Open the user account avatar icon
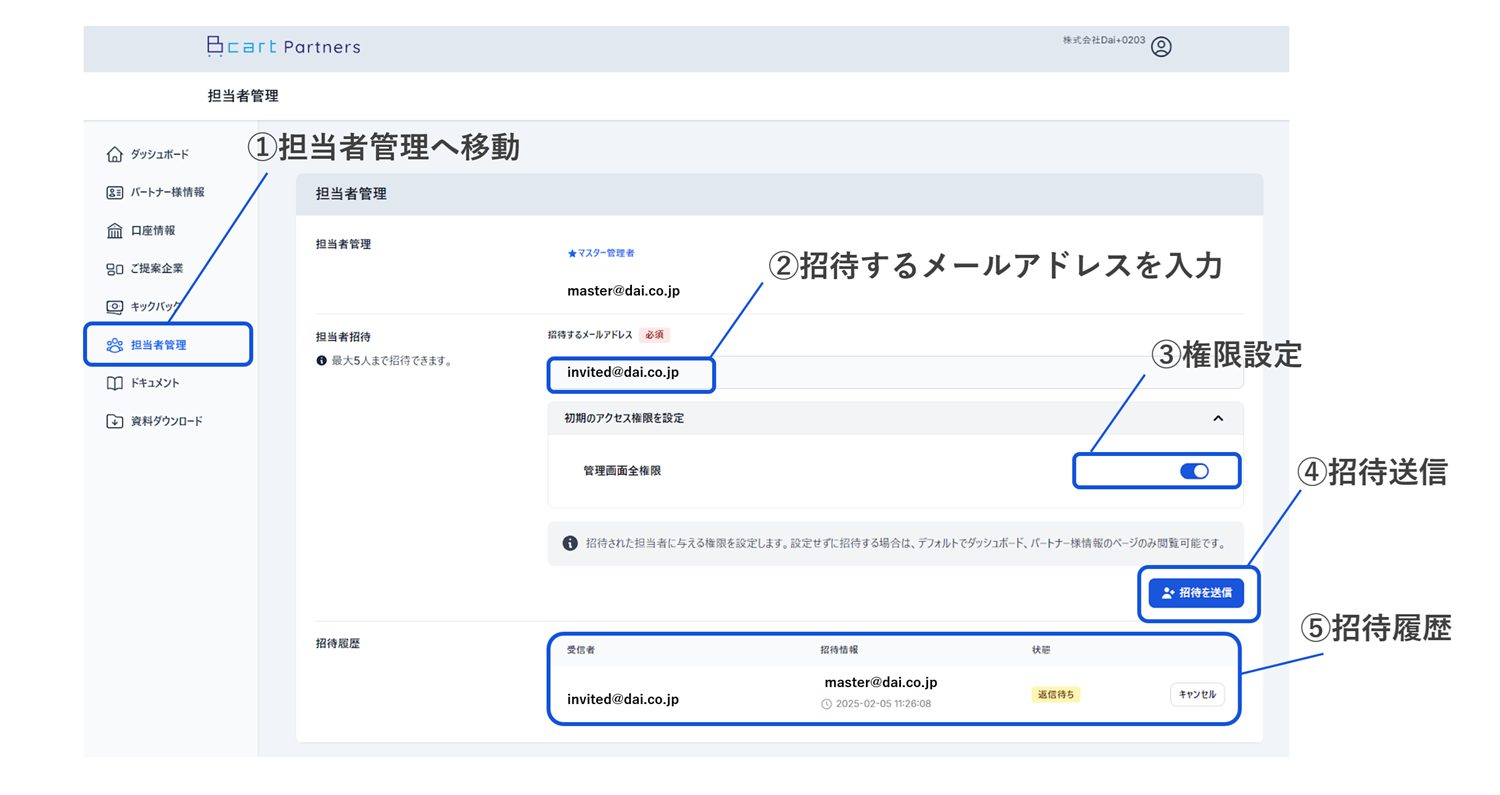The height and width of the screenshot is (795, 1500). click(x=1161, y=47)
